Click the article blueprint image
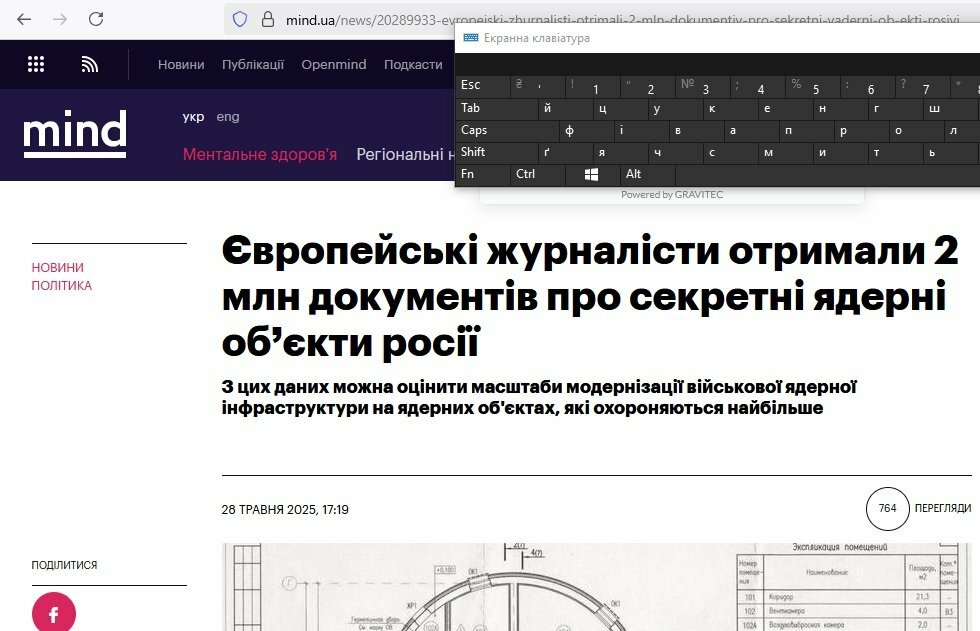 tap(597, 587)
